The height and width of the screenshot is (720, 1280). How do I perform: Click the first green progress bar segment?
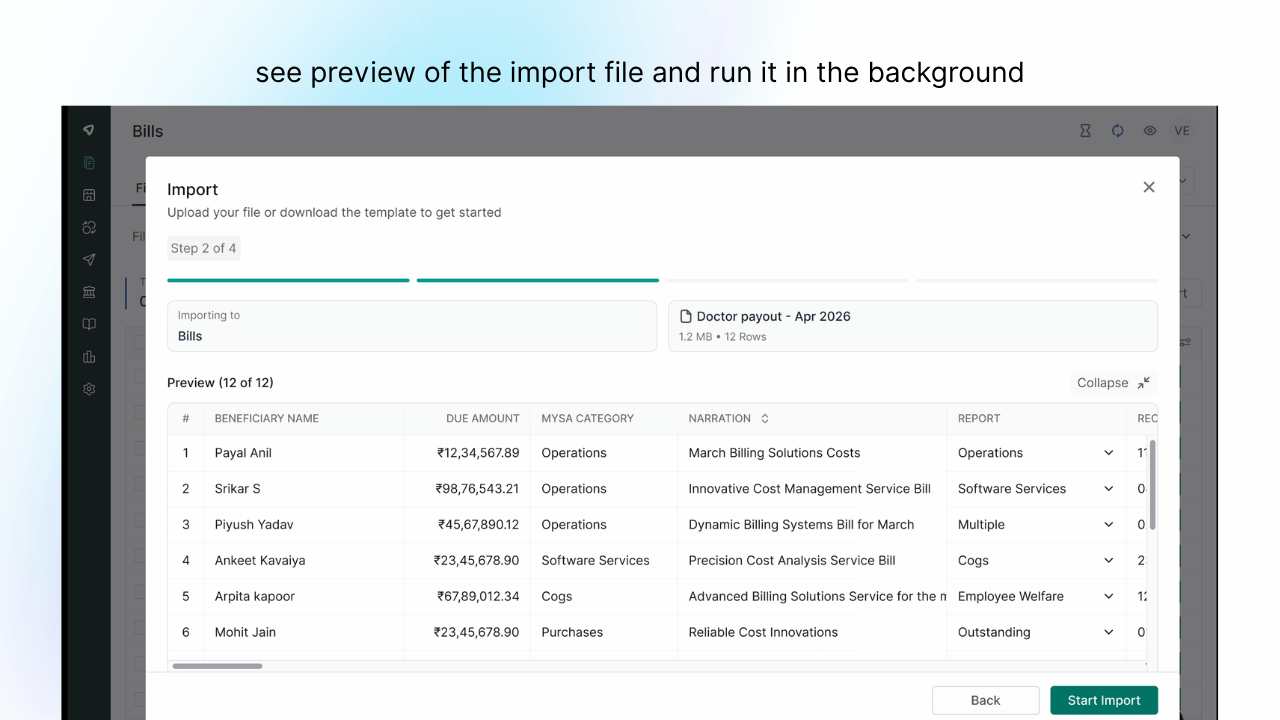pos(288,280)
